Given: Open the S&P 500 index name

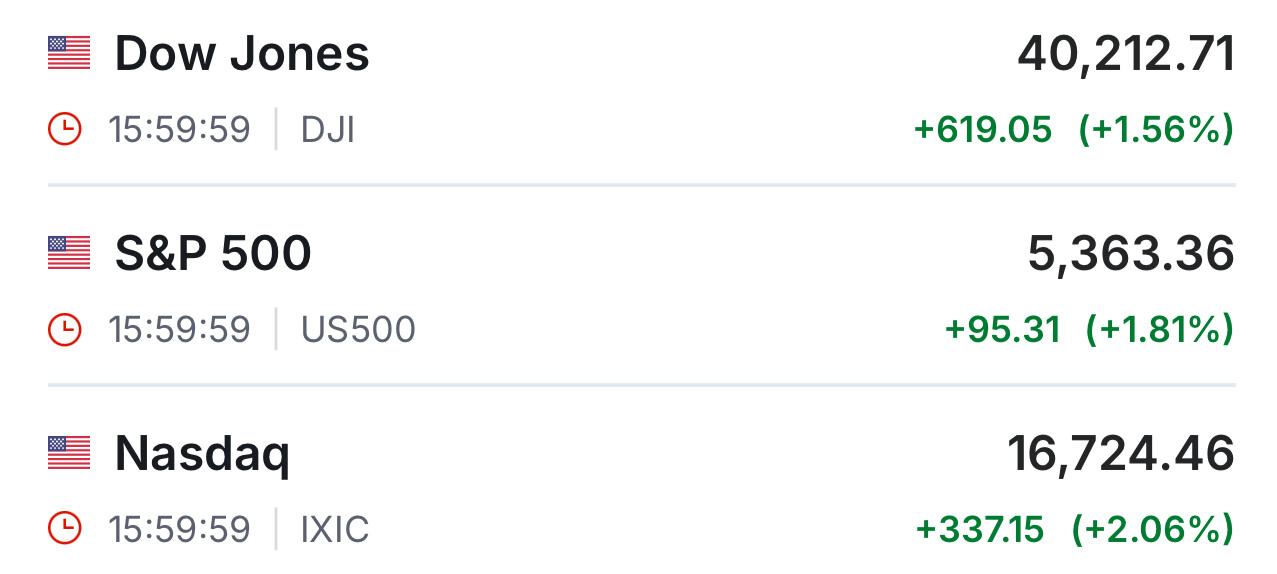Looking at the screenshot, I should click(213, 254).
